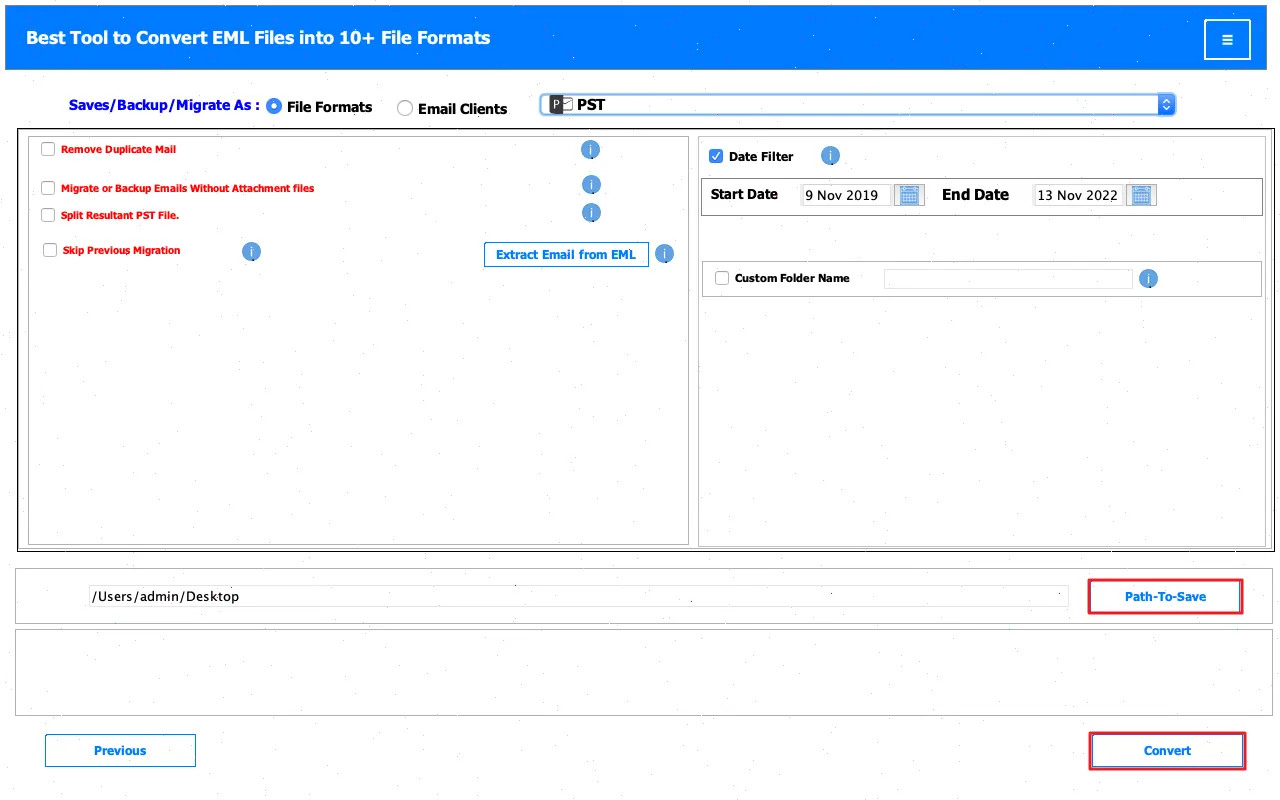Open the Start Date calendar picker
This screenshot has width=1280, height=800.
coord(909,195)
